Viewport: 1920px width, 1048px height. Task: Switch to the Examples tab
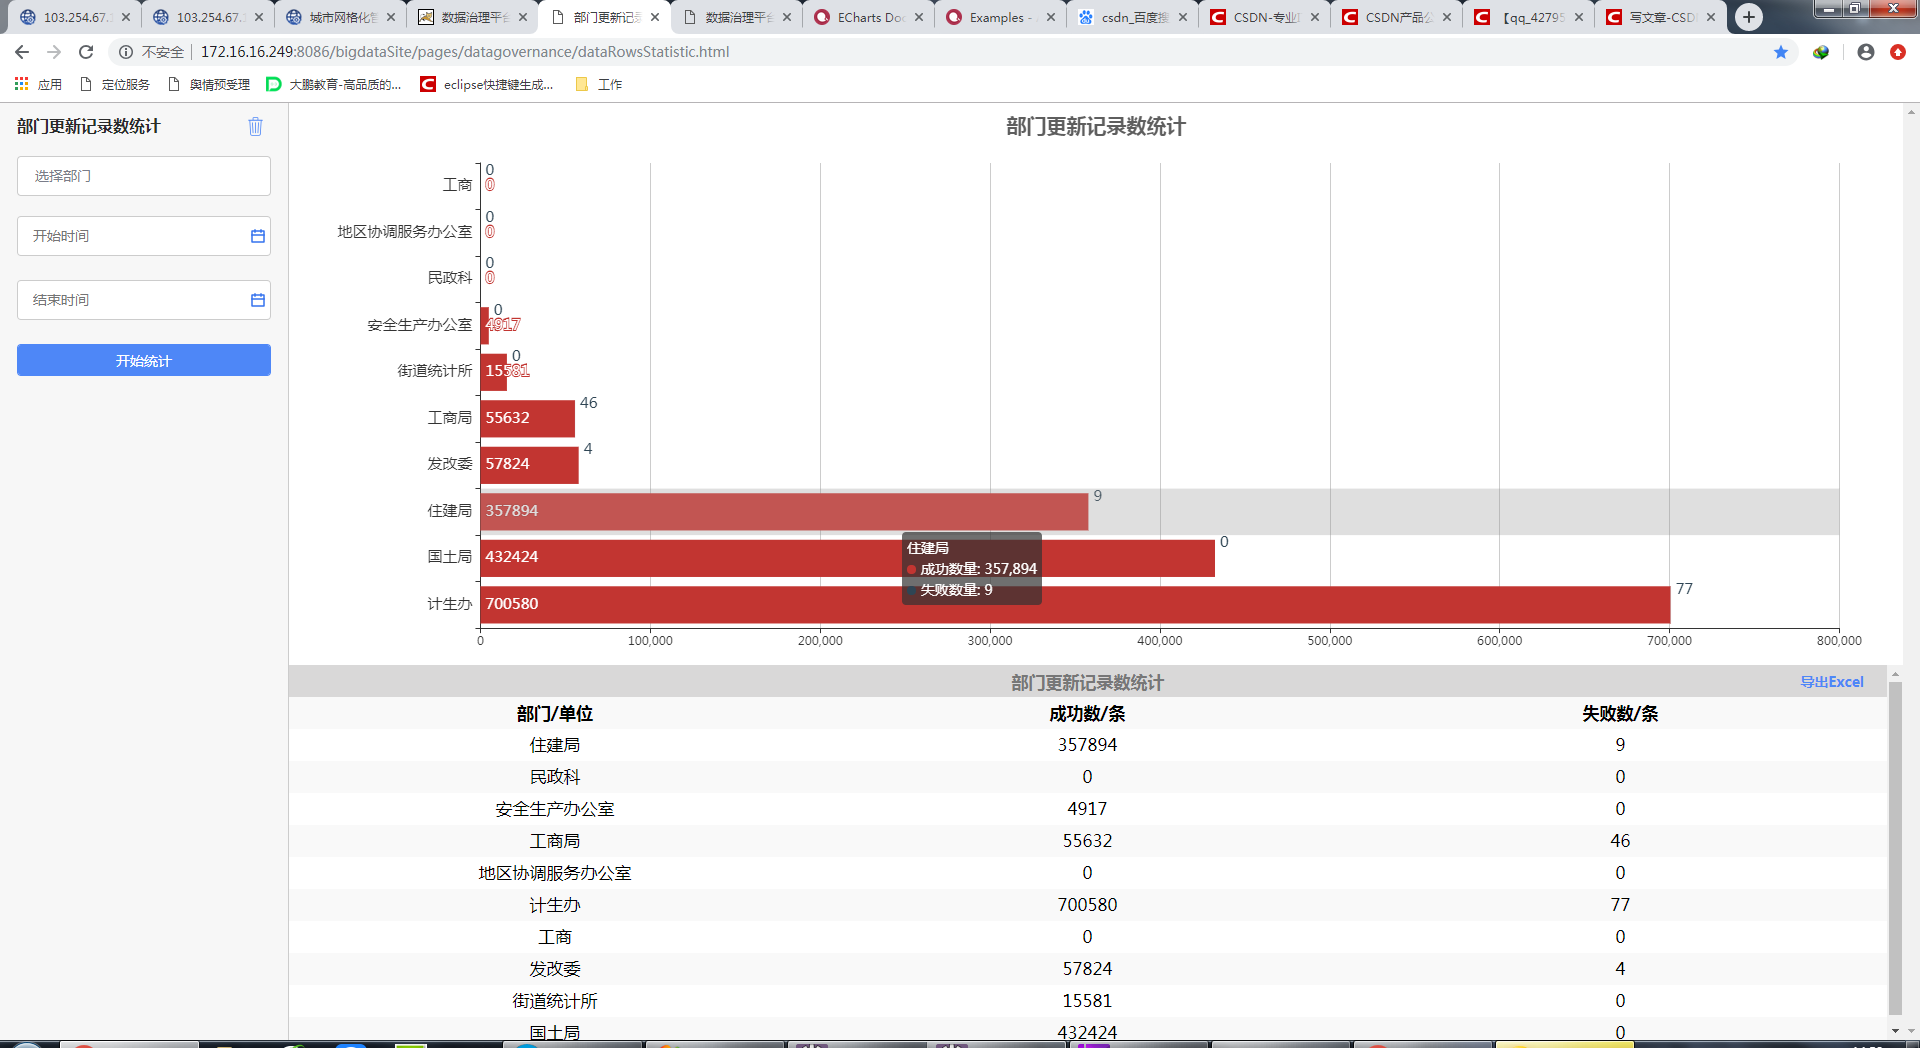(1000, 17)
